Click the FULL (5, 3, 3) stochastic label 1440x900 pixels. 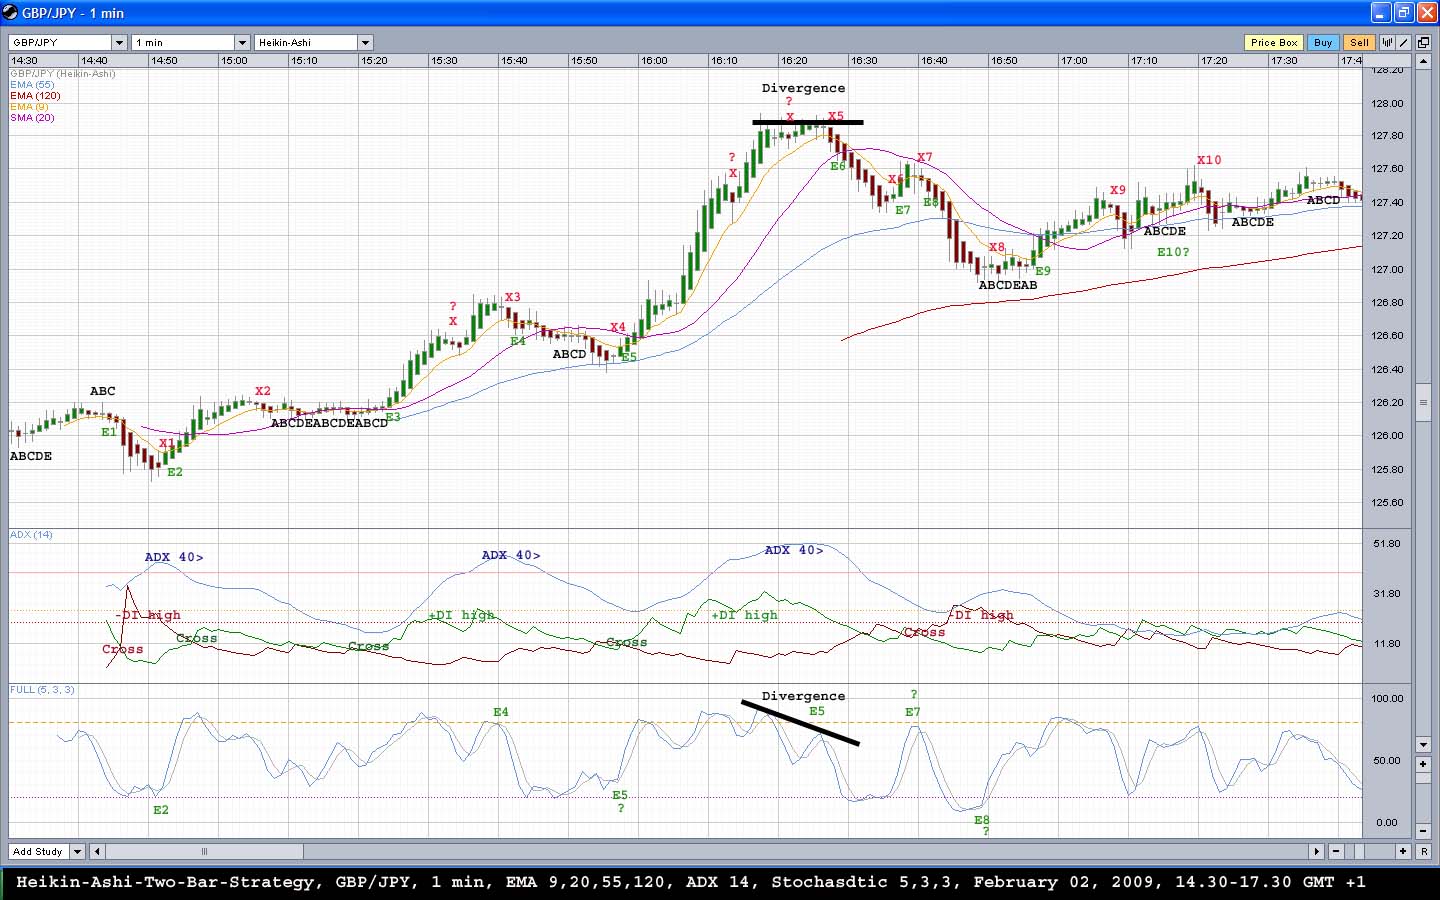point(42,690)
